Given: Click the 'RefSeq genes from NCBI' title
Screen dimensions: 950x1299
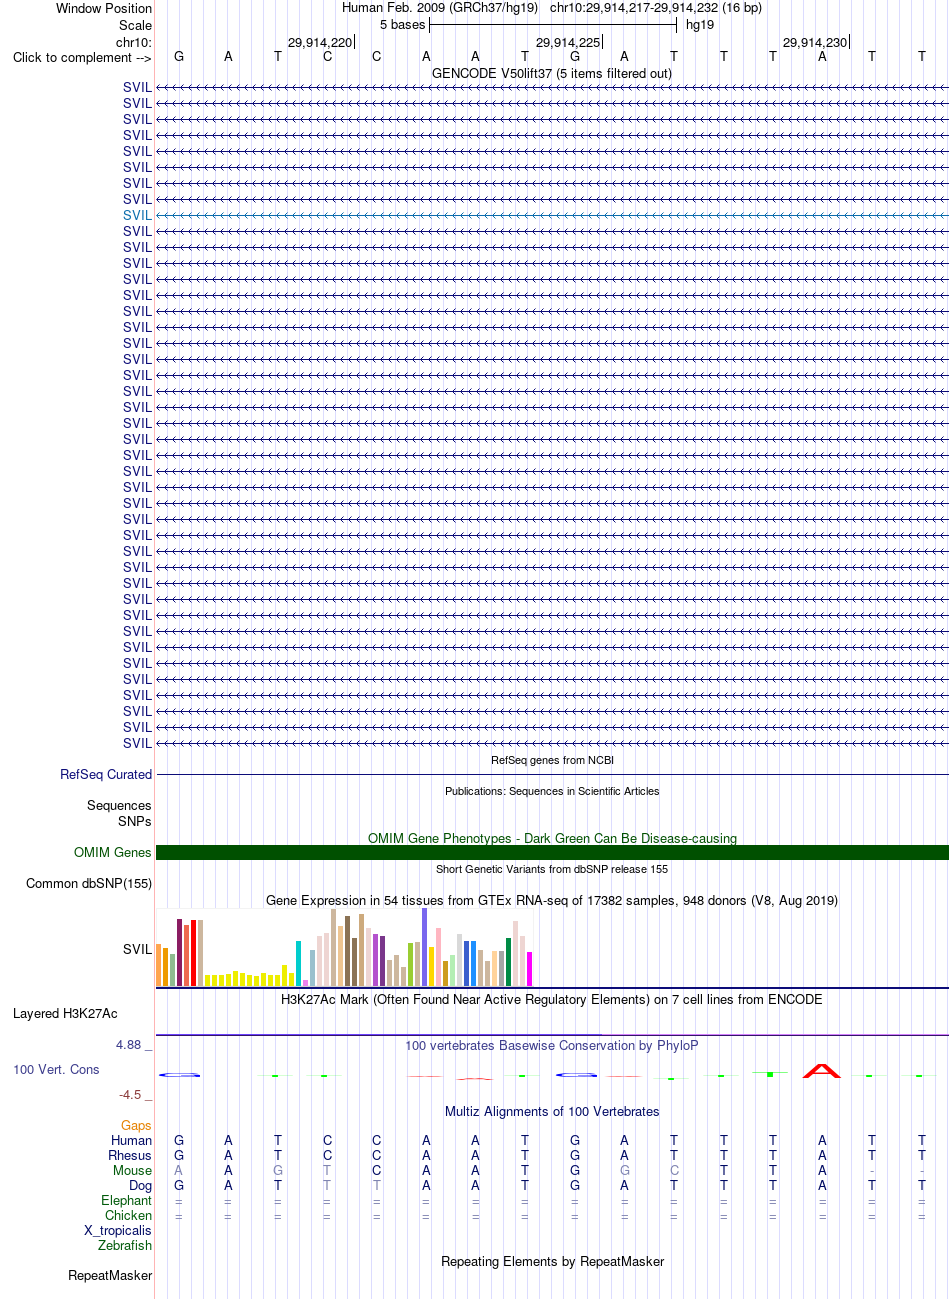Looking at the screenshot, I should (552, 760).
